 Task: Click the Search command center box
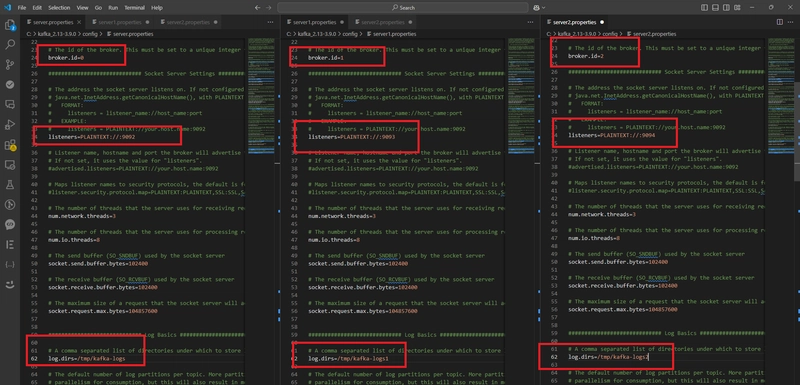pyautogui.click(x=403, y=8)
